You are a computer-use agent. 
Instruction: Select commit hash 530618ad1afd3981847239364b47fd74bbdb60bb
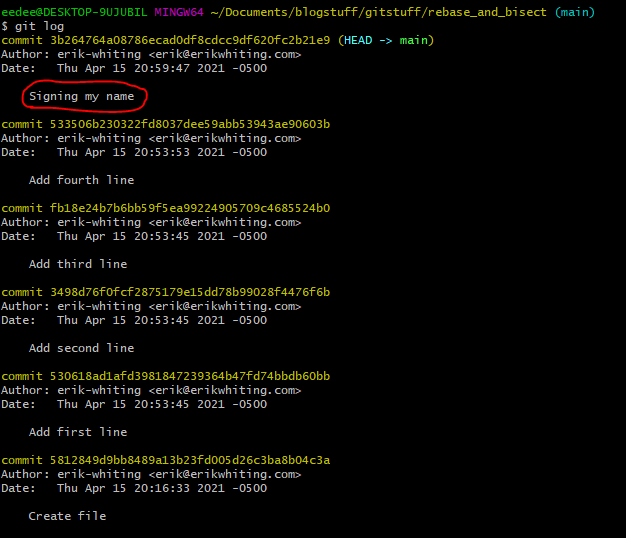point(190,376)
